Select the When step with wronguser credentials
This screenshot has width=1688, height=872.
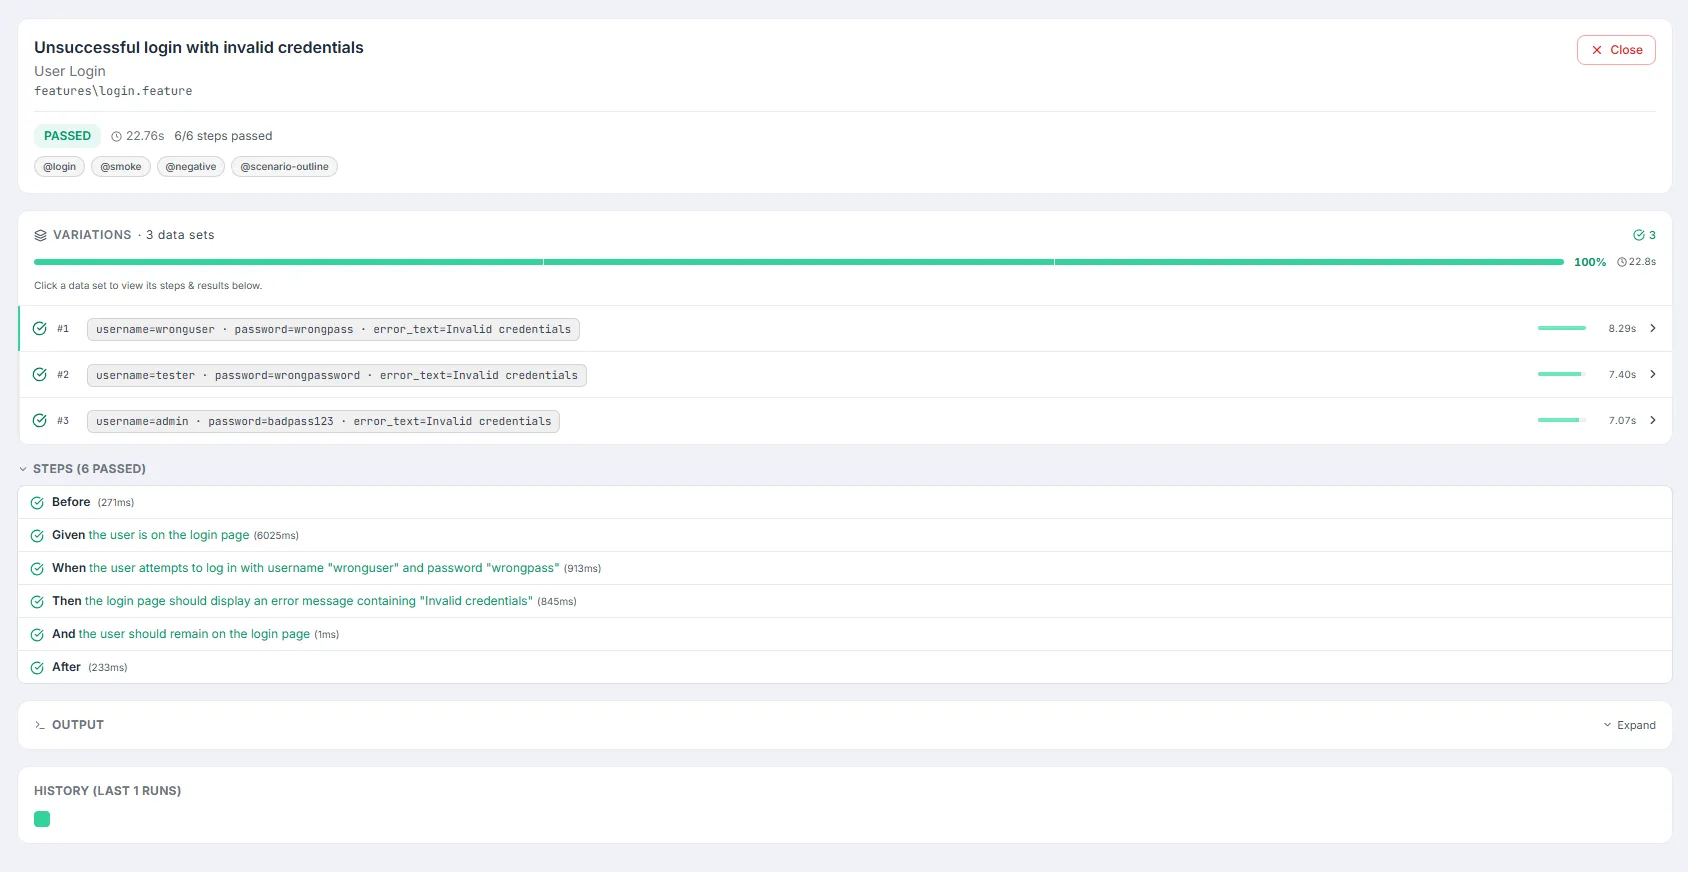pos(845,568)
